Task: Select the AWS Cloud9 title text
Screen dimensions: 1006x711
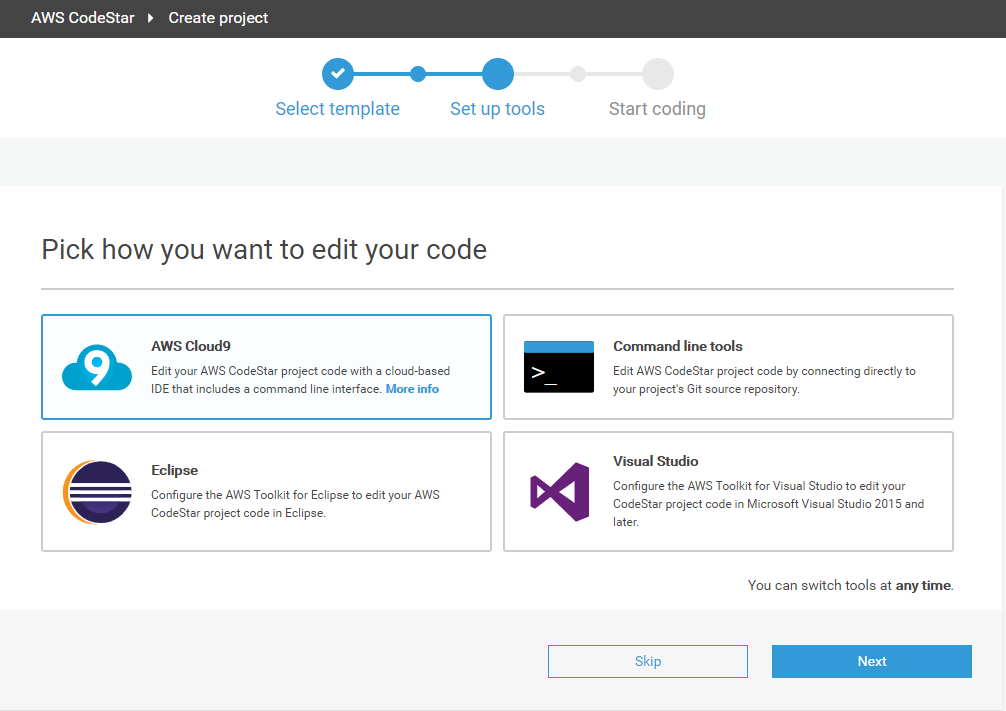Action: pyautogui.click(x=191, y=346)
